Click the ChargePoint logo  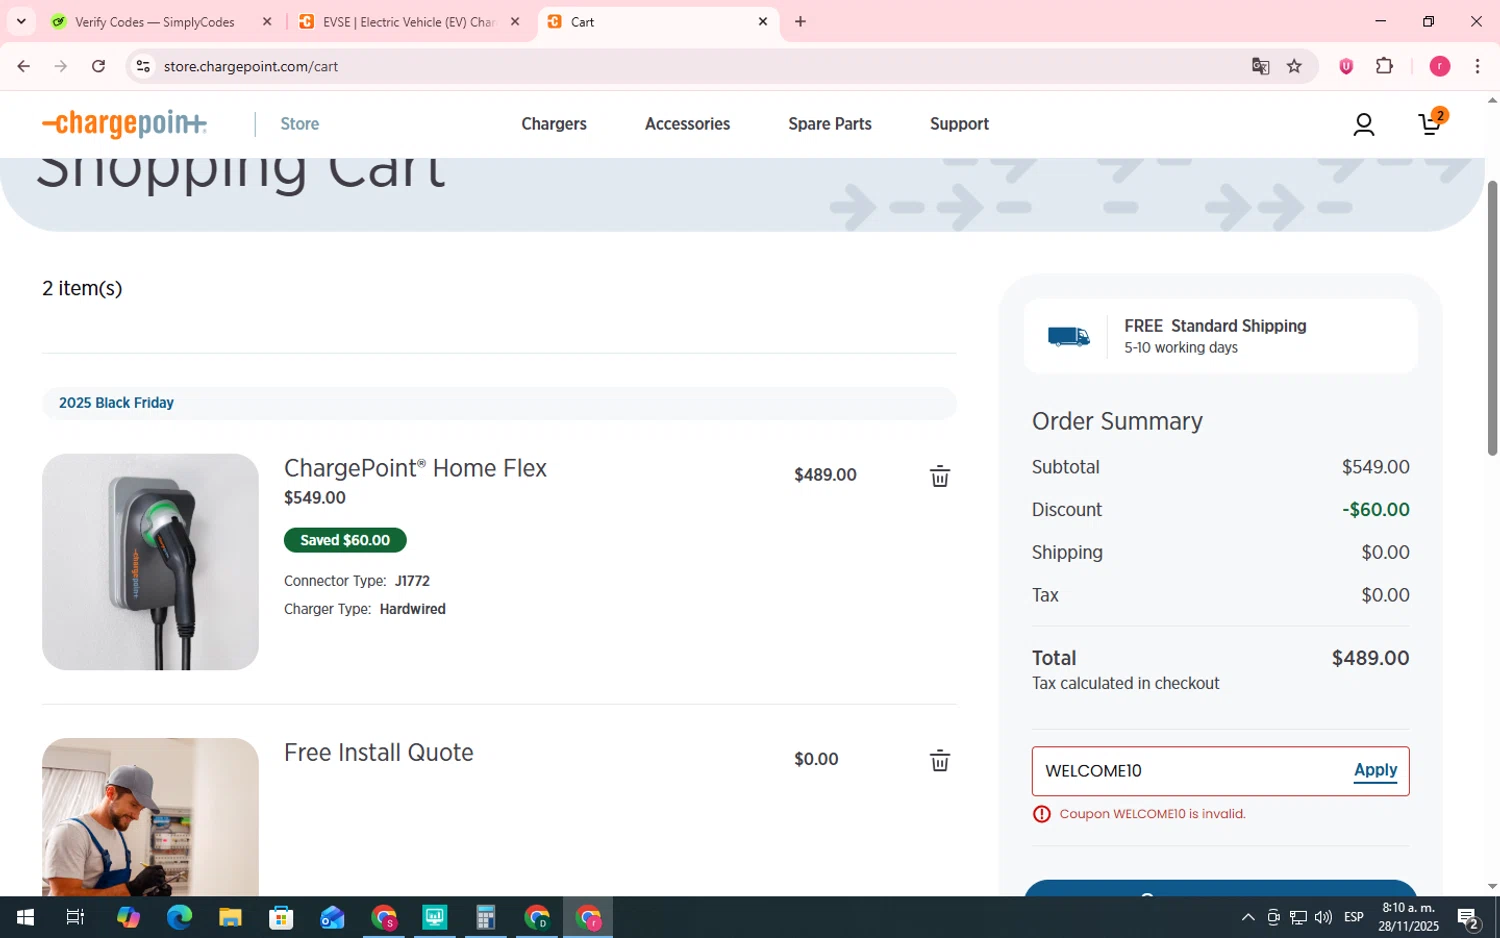pyautogui.click(x=124, y=124)
